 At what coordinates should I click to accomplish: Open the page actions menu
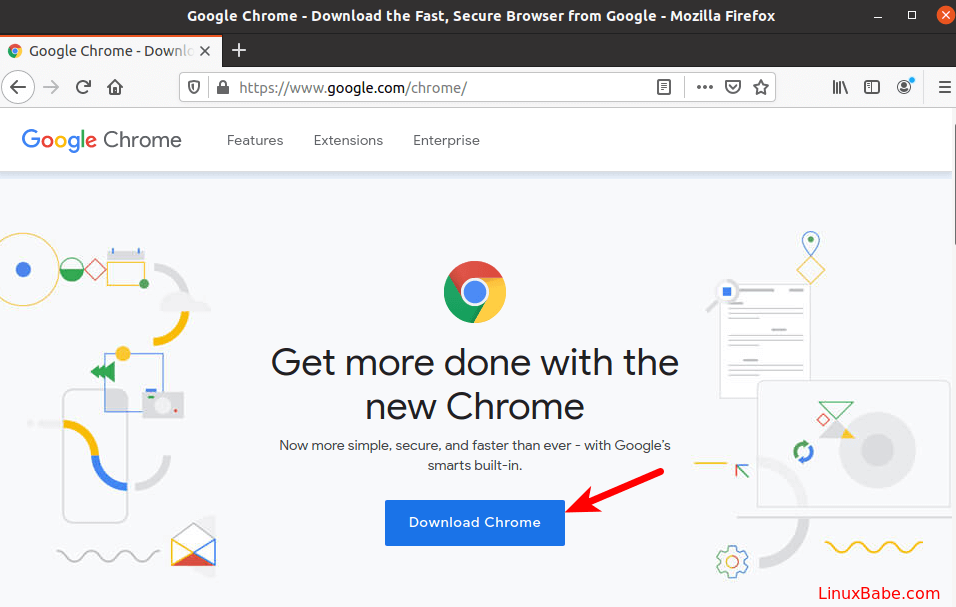pyautogui.click(x=704, y=87)
